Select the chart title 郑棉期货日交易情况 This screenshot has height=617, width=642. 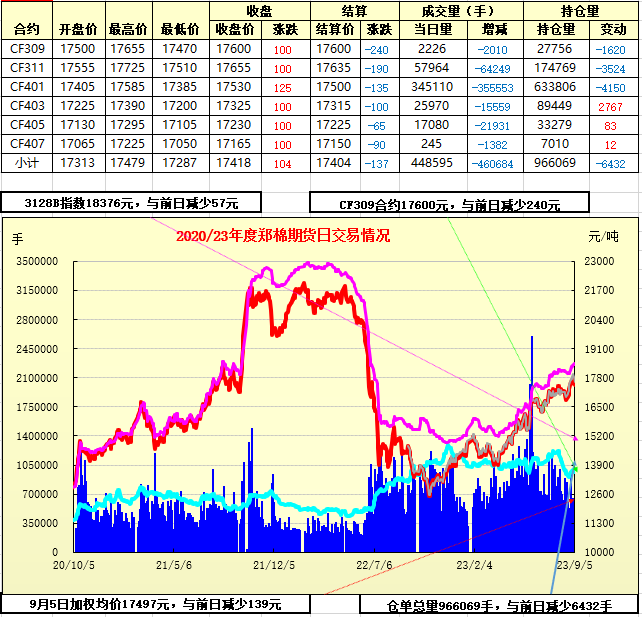[283, 236]
